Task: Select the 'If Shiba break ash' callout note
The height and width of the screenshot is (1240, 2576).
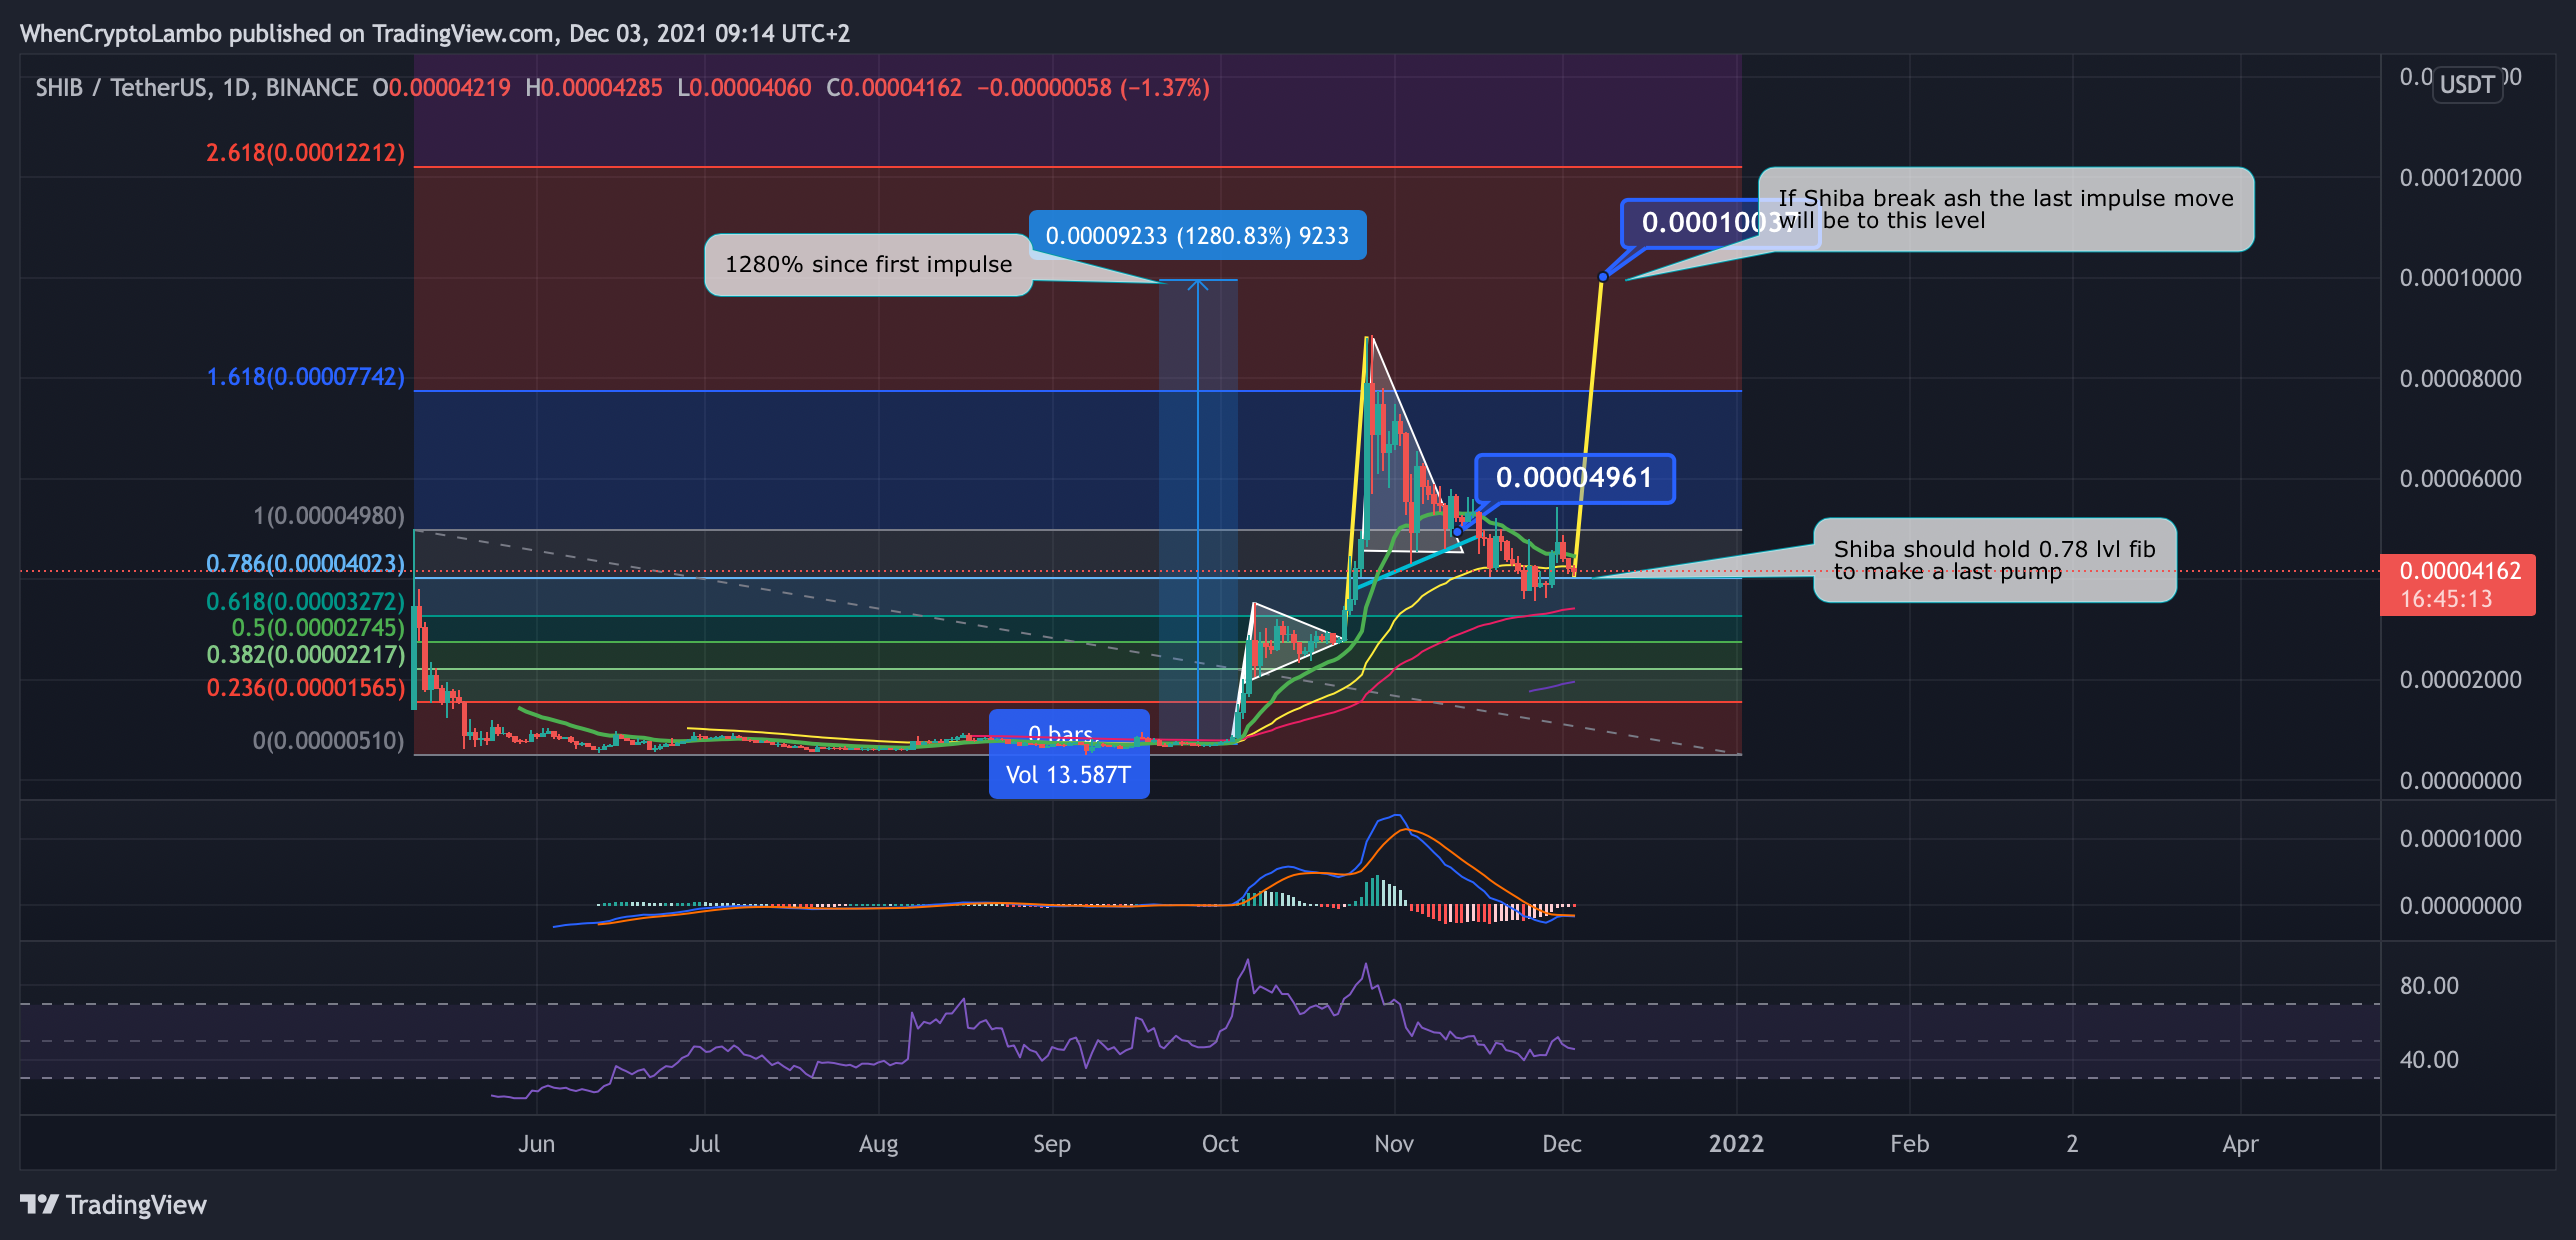Action: (2006, 210)
